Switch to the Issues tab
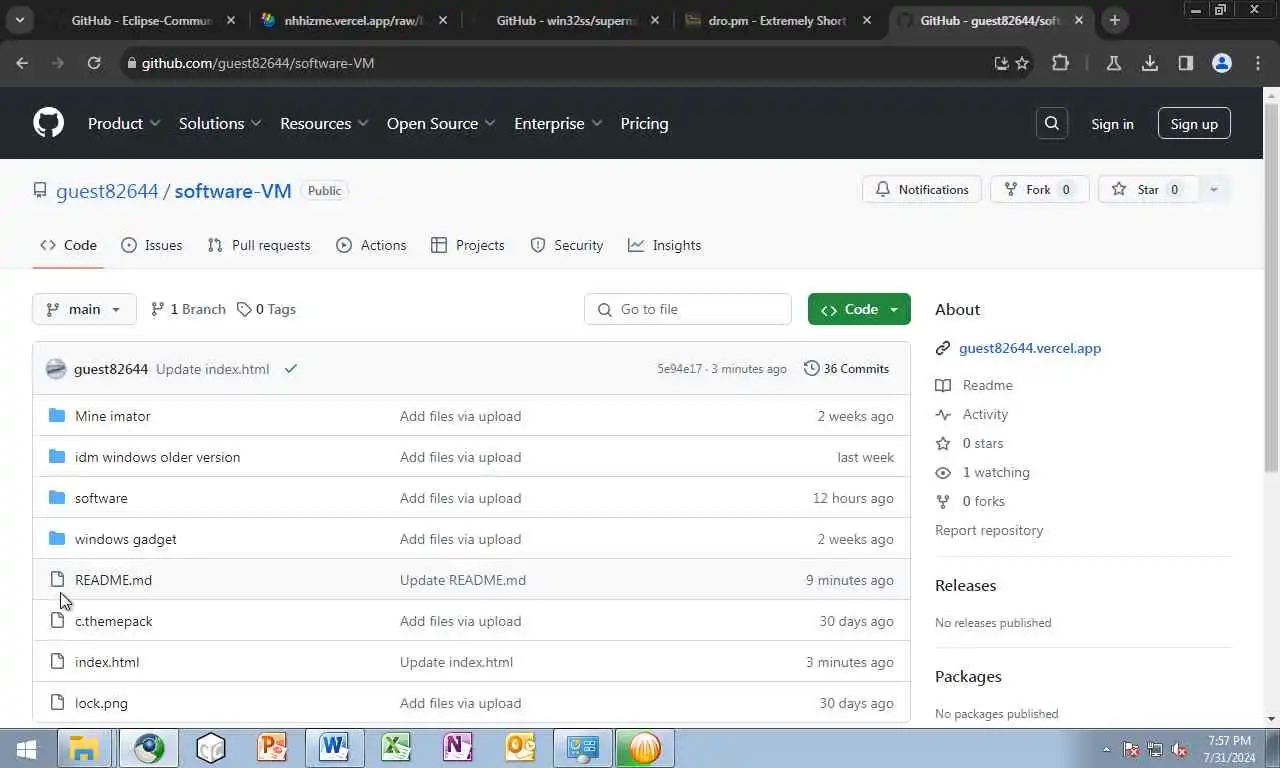This screenshot has height=768, width=1280. (152, 245)
